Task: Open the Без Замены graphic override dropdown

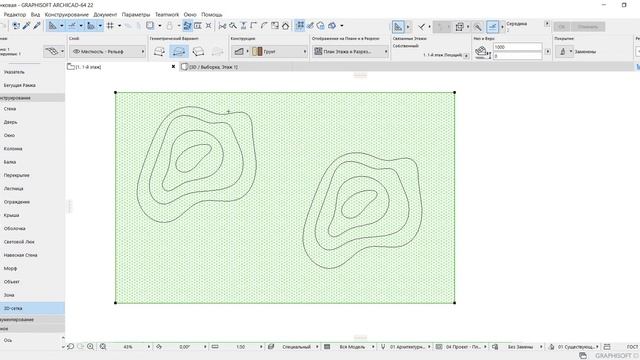Action: pos(522,347)
